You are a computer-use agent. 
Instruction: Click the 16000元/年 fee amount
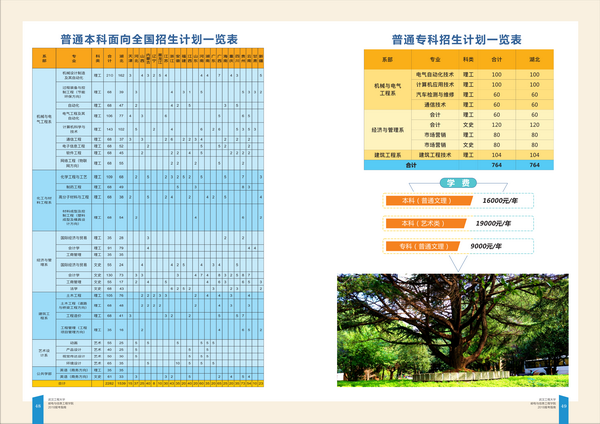coord(500,201)
